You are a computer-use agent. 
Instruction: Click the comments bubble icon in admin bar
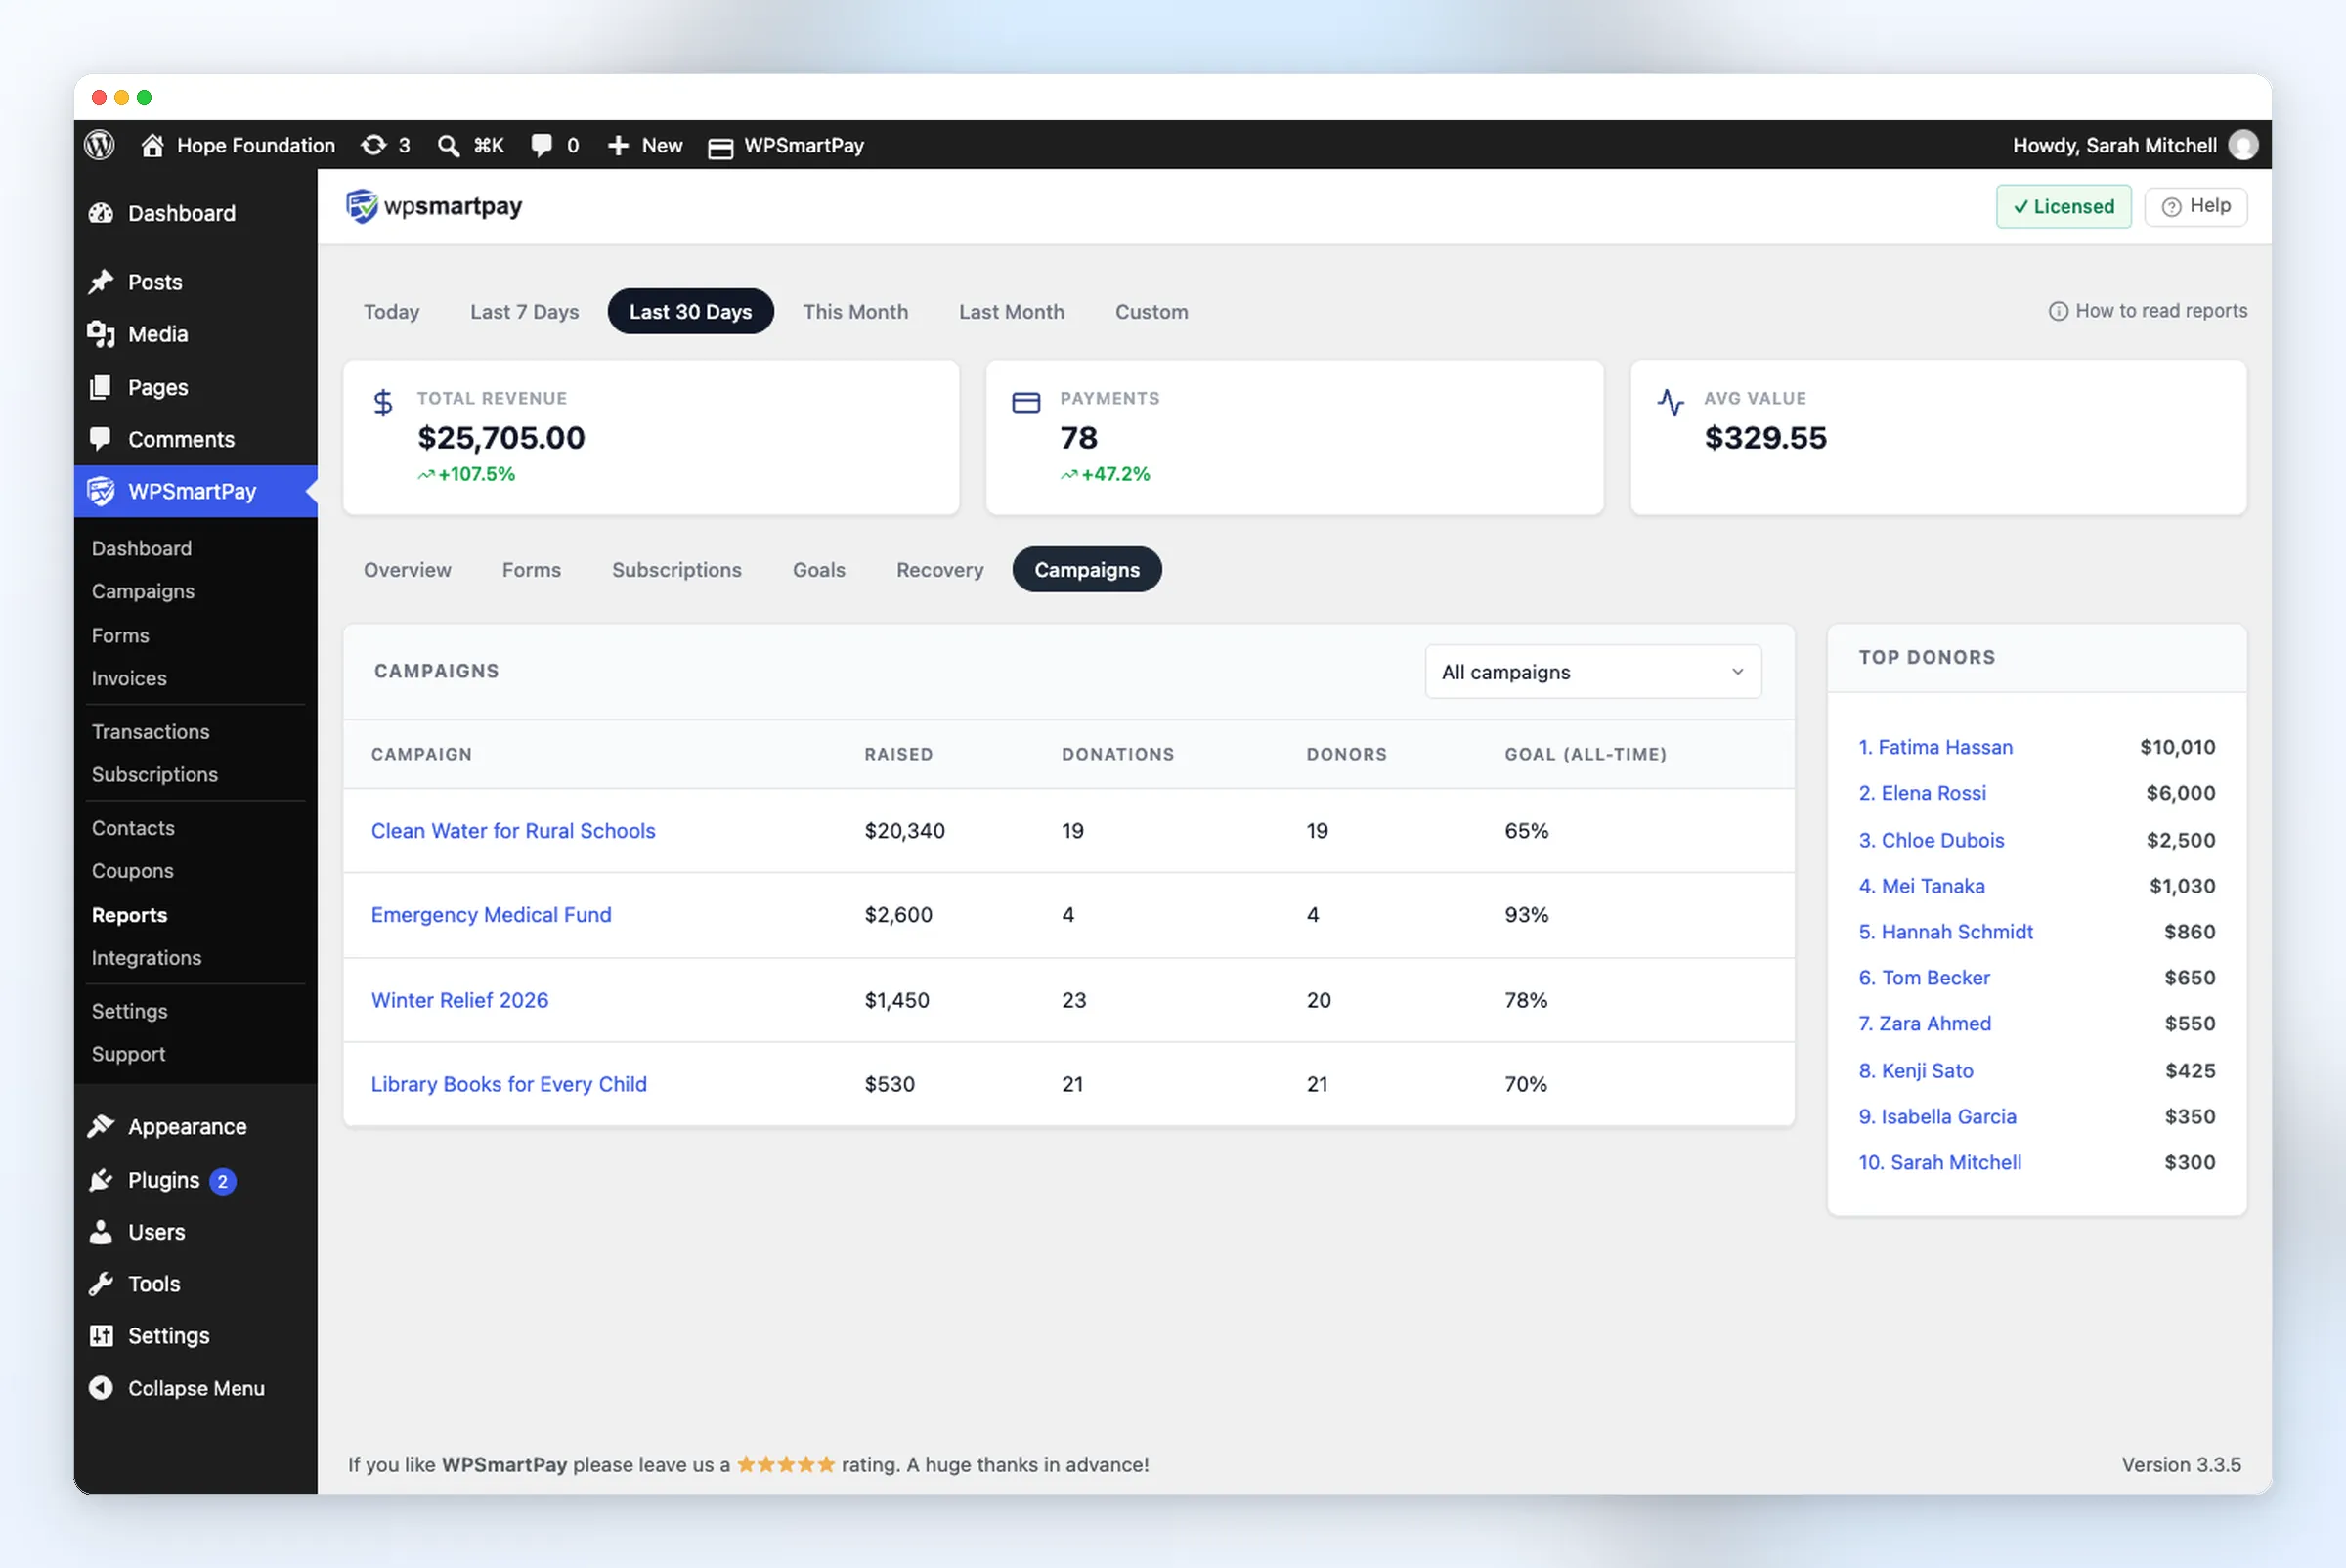[541, 146]
